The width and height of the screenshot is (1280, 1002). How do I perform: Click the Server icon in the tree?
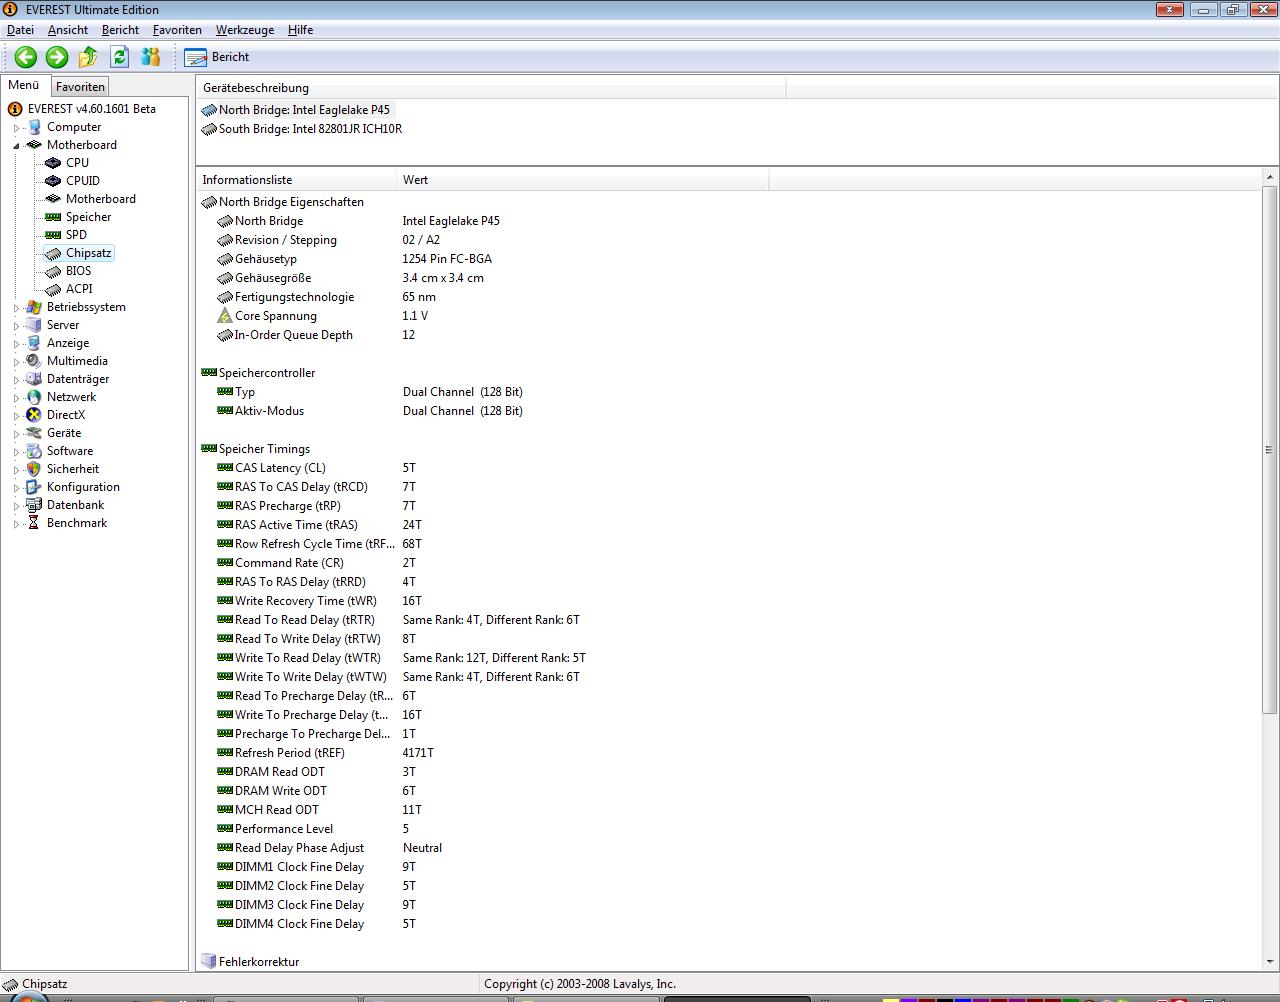[34, 325]
